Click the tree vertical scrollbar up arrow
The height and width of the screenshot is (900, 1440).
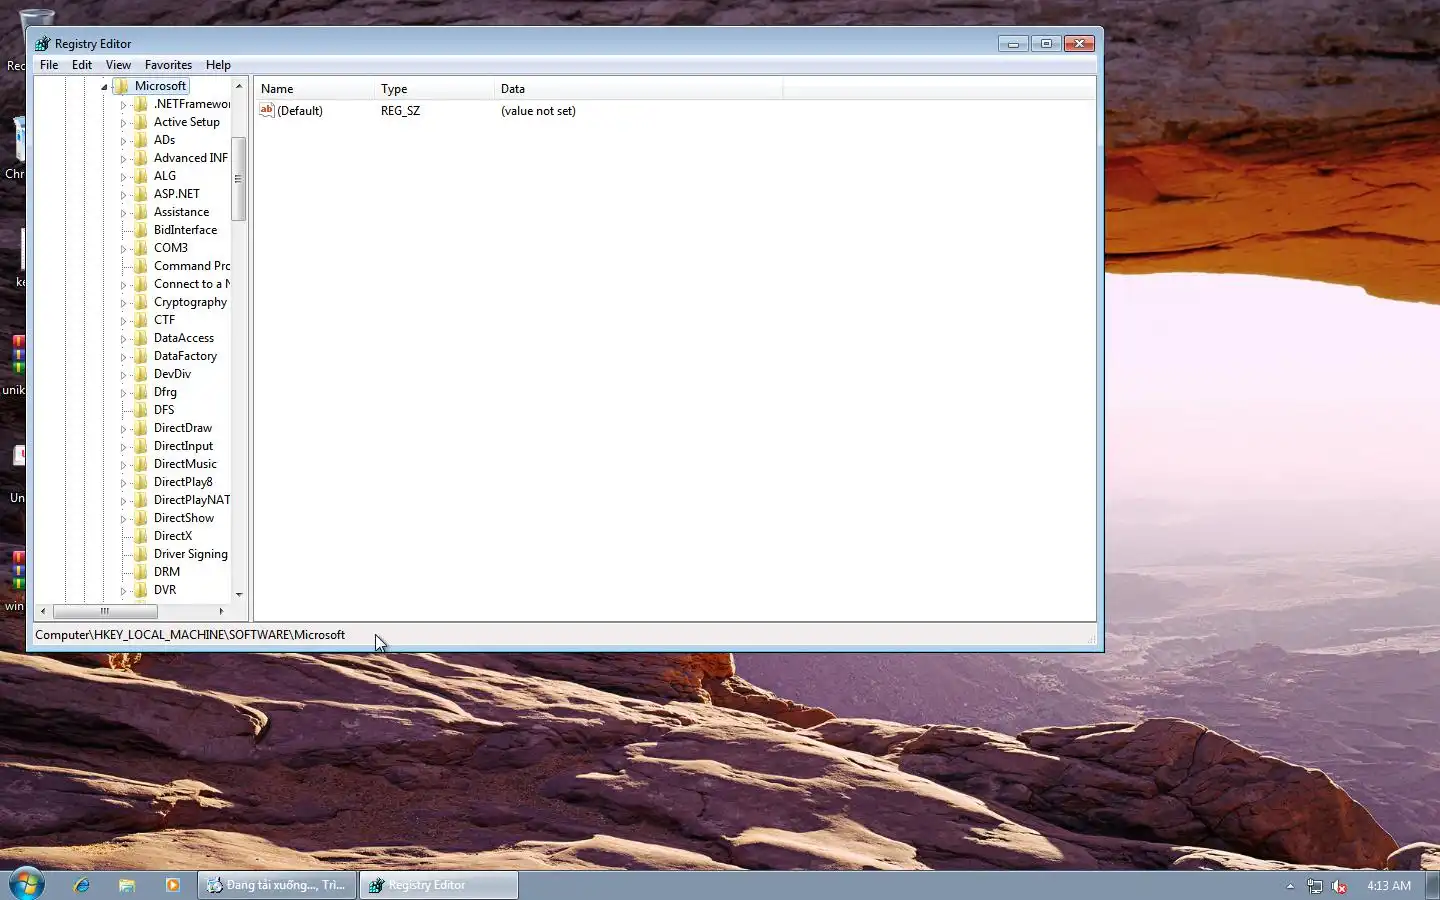[x=238, y=86]
